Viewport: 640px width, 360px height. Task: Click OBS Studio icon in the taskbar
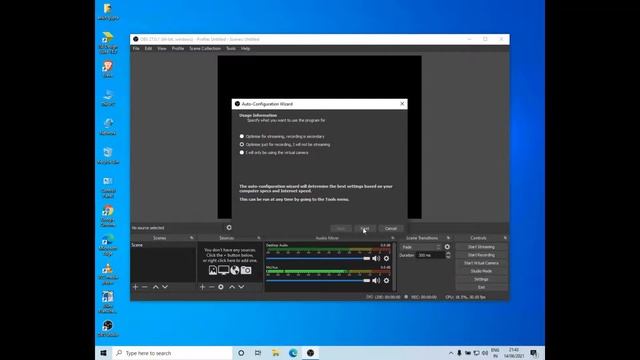pos(310,353)
